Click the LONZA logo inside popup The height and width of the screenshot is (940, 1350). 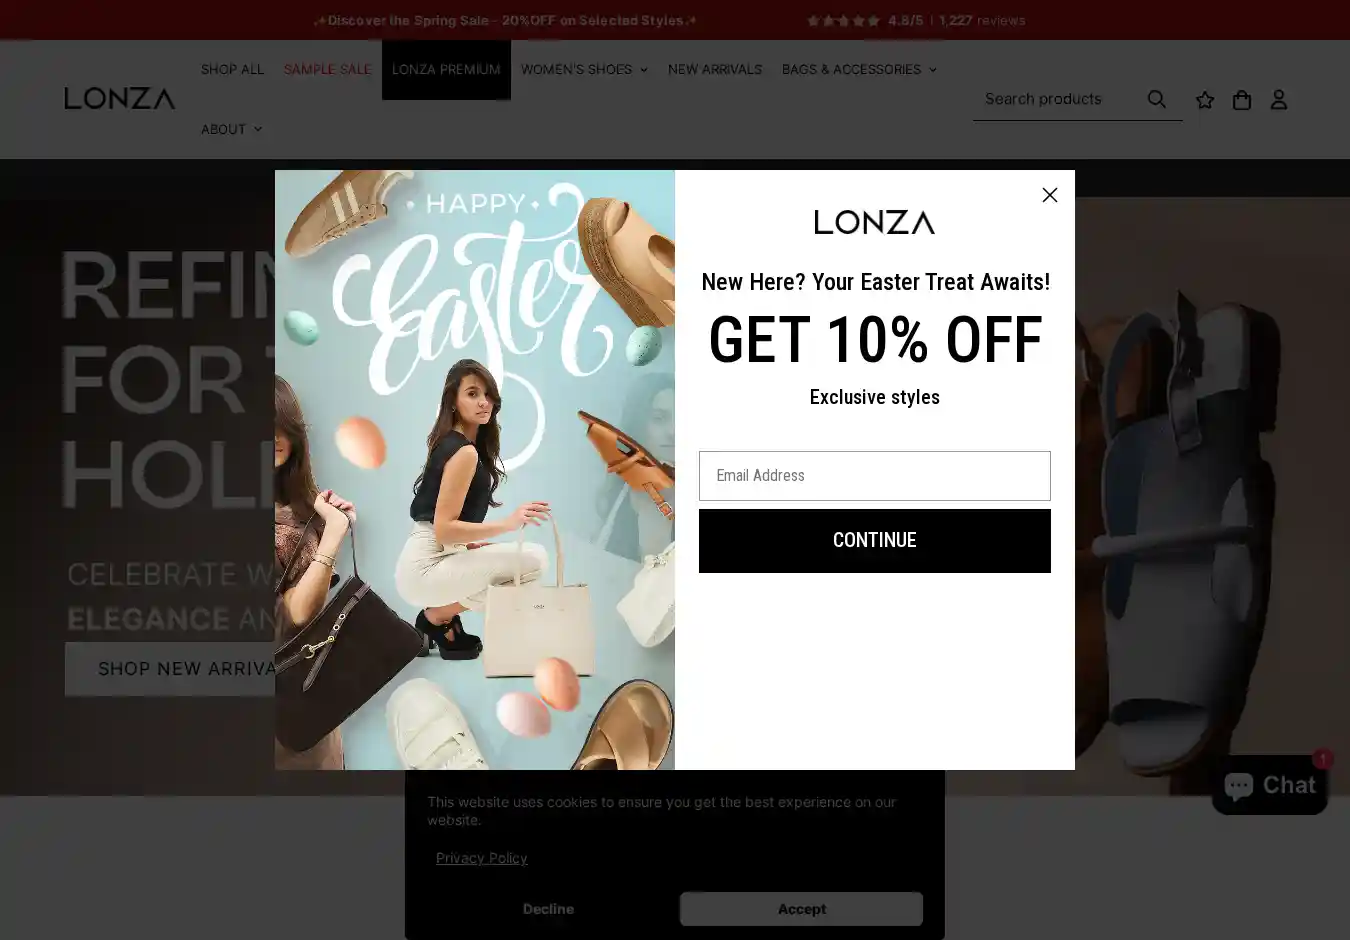875,222
